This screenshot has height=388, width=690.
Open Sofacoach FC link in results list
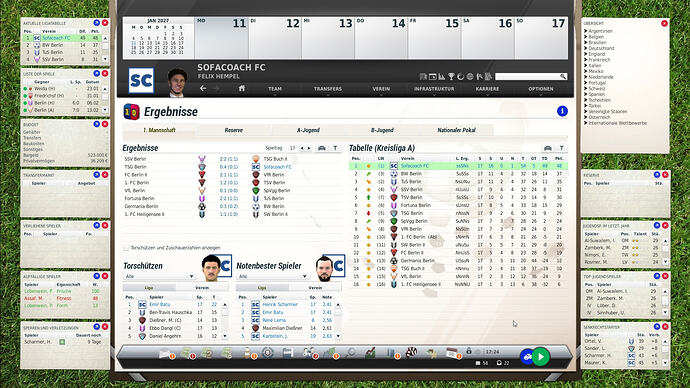(x=277, y=167)
